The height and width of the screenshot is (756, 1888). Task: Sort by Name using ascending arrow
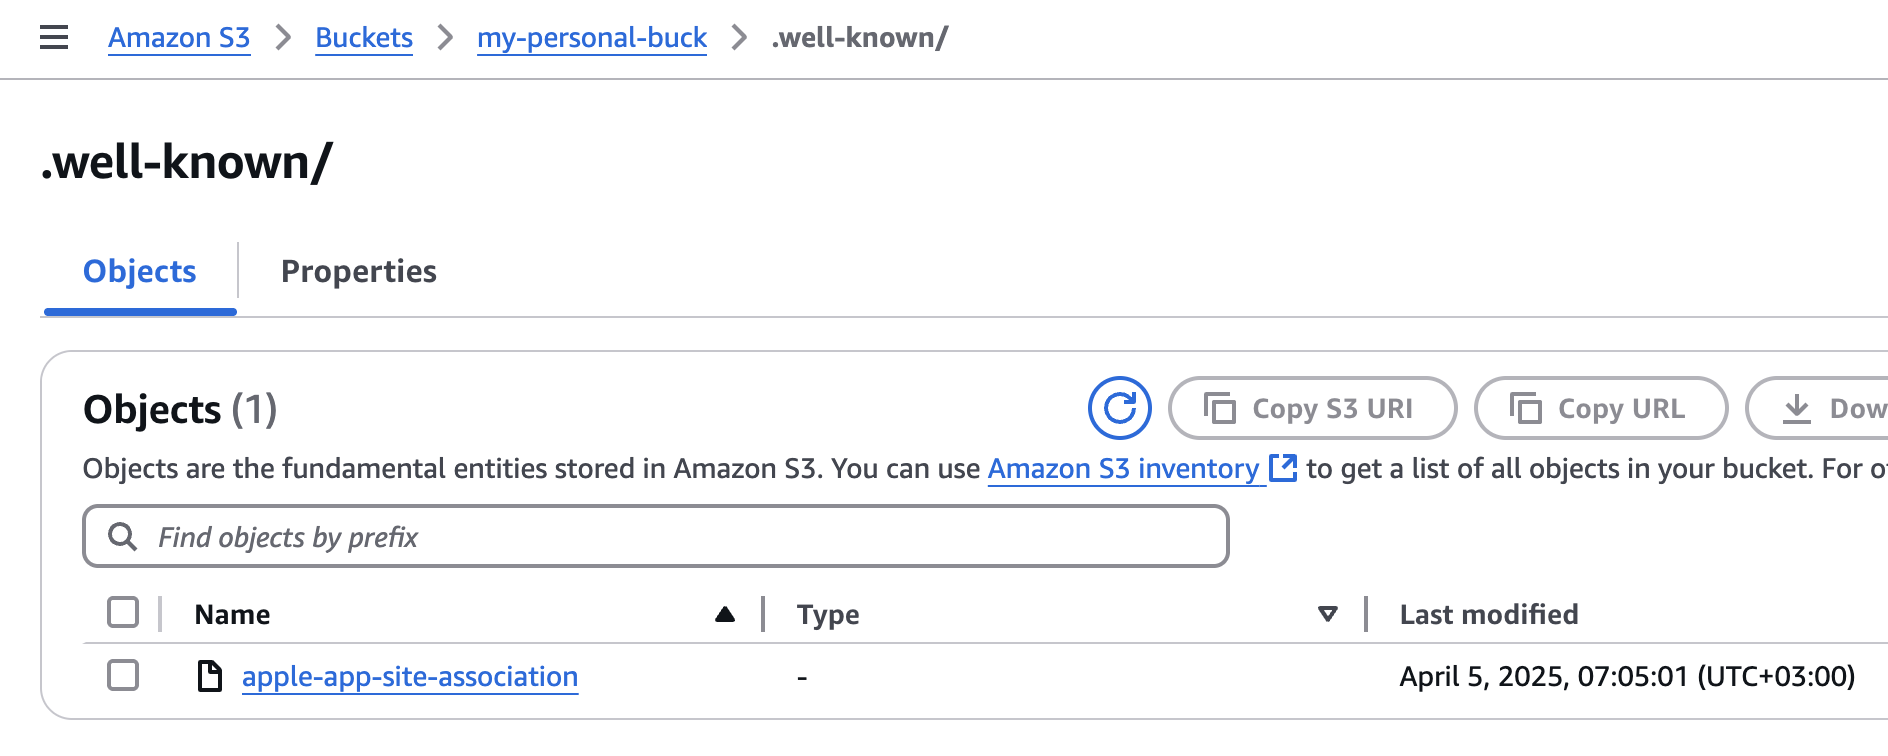coord(725,614)
